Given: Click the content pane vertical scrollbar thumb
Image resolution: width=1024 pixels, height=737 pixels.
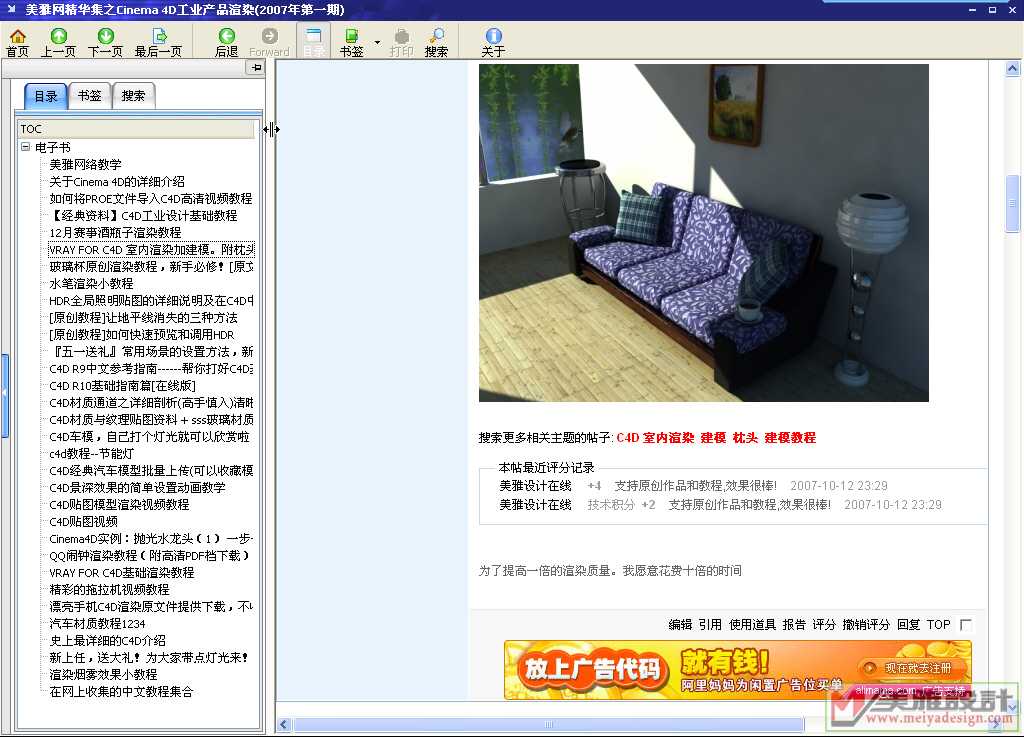Looking at the screenshot, I should coord(1012,204).
